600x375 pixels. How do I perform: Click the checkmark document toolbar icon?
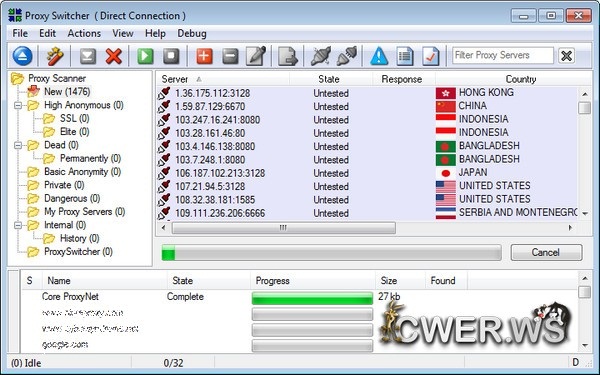[x=431, y=56]
